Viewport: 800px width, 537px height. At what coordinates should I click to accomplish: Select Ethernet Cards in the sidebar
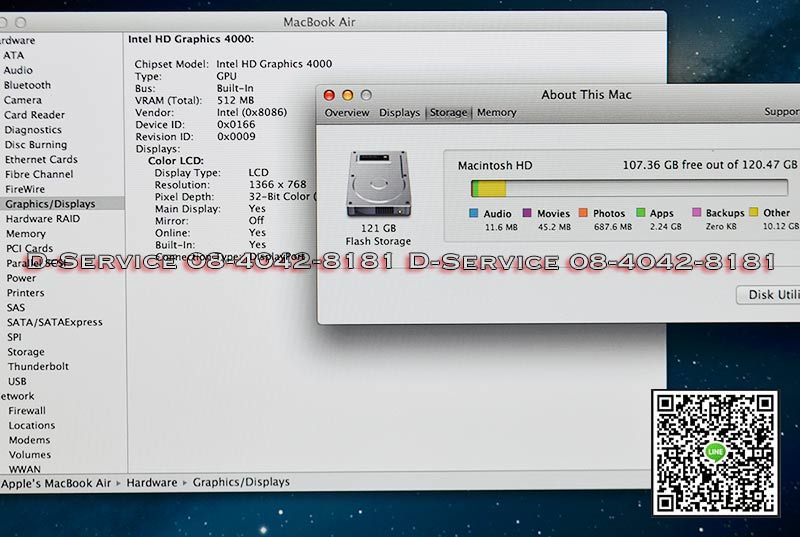(41, 159)
